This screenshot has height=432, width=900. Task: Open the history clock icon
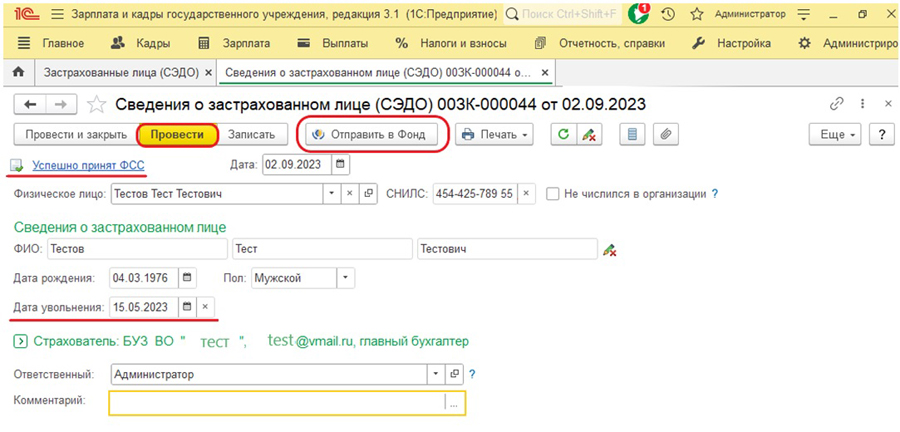tap(668, 15)
